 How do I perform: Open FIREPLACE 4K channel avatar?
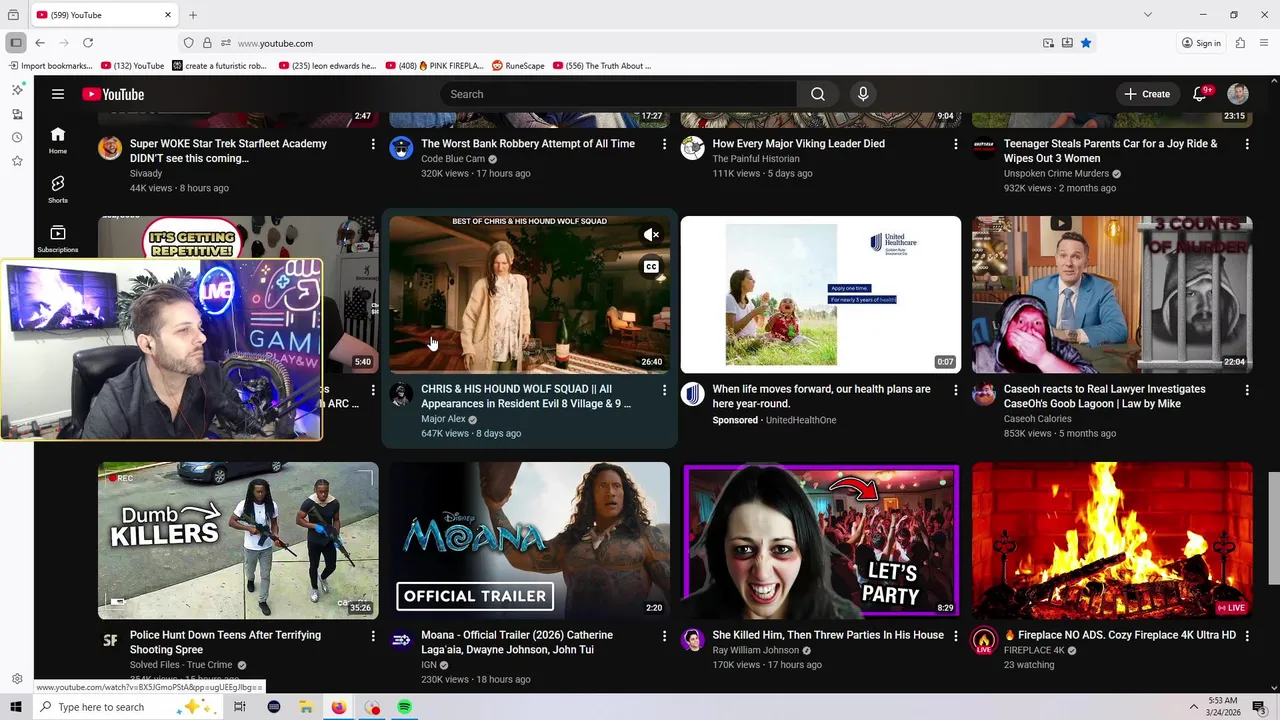click(984, 641)
